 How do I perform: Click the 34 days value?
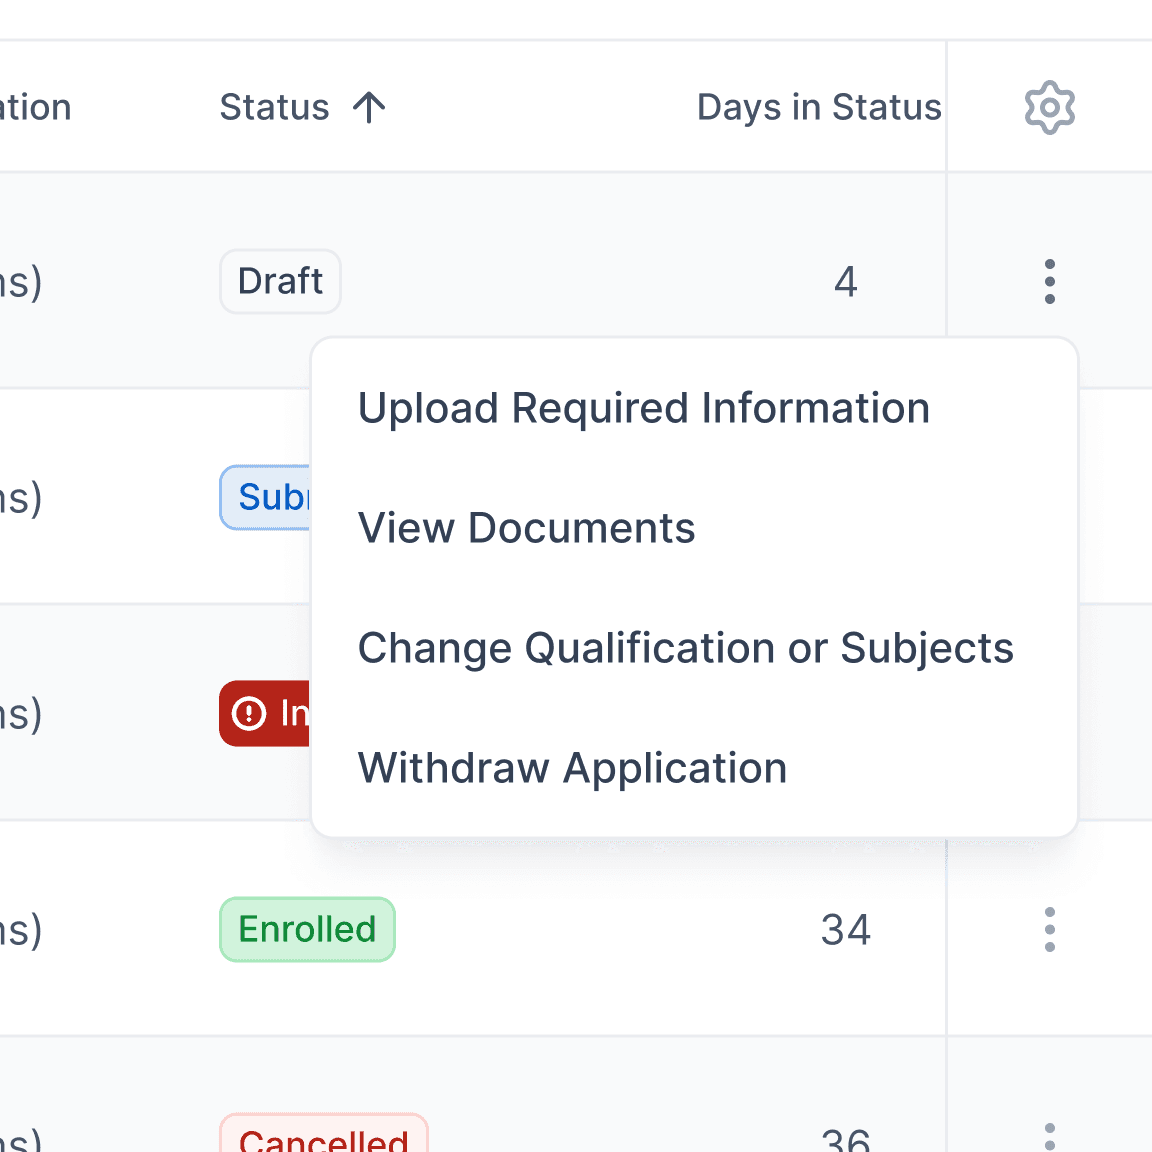click(x=846, y=930)
